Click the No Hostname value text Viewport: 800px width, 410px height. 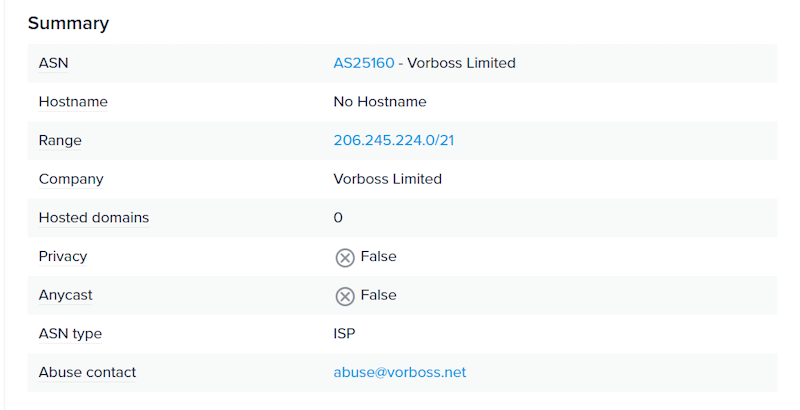(380, 101)
